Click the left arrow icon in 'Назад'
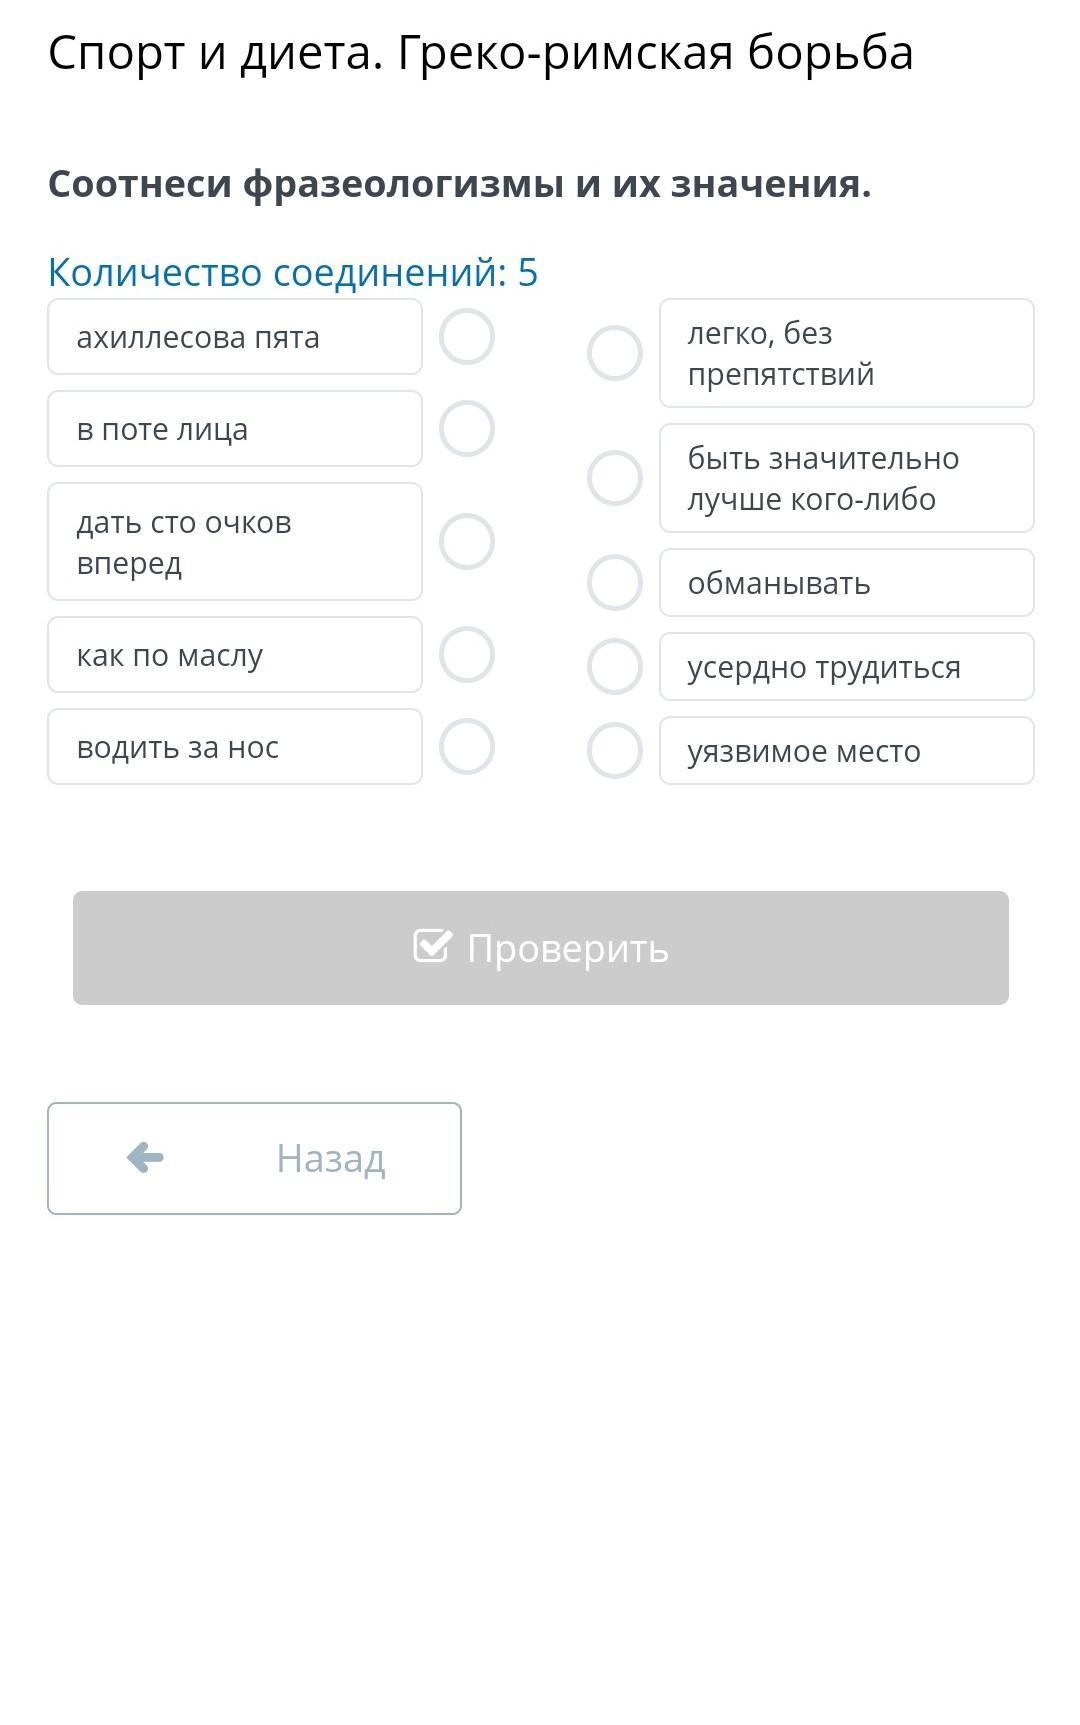Screen dimensions: 1080x1725 [x=145, y=1158]
